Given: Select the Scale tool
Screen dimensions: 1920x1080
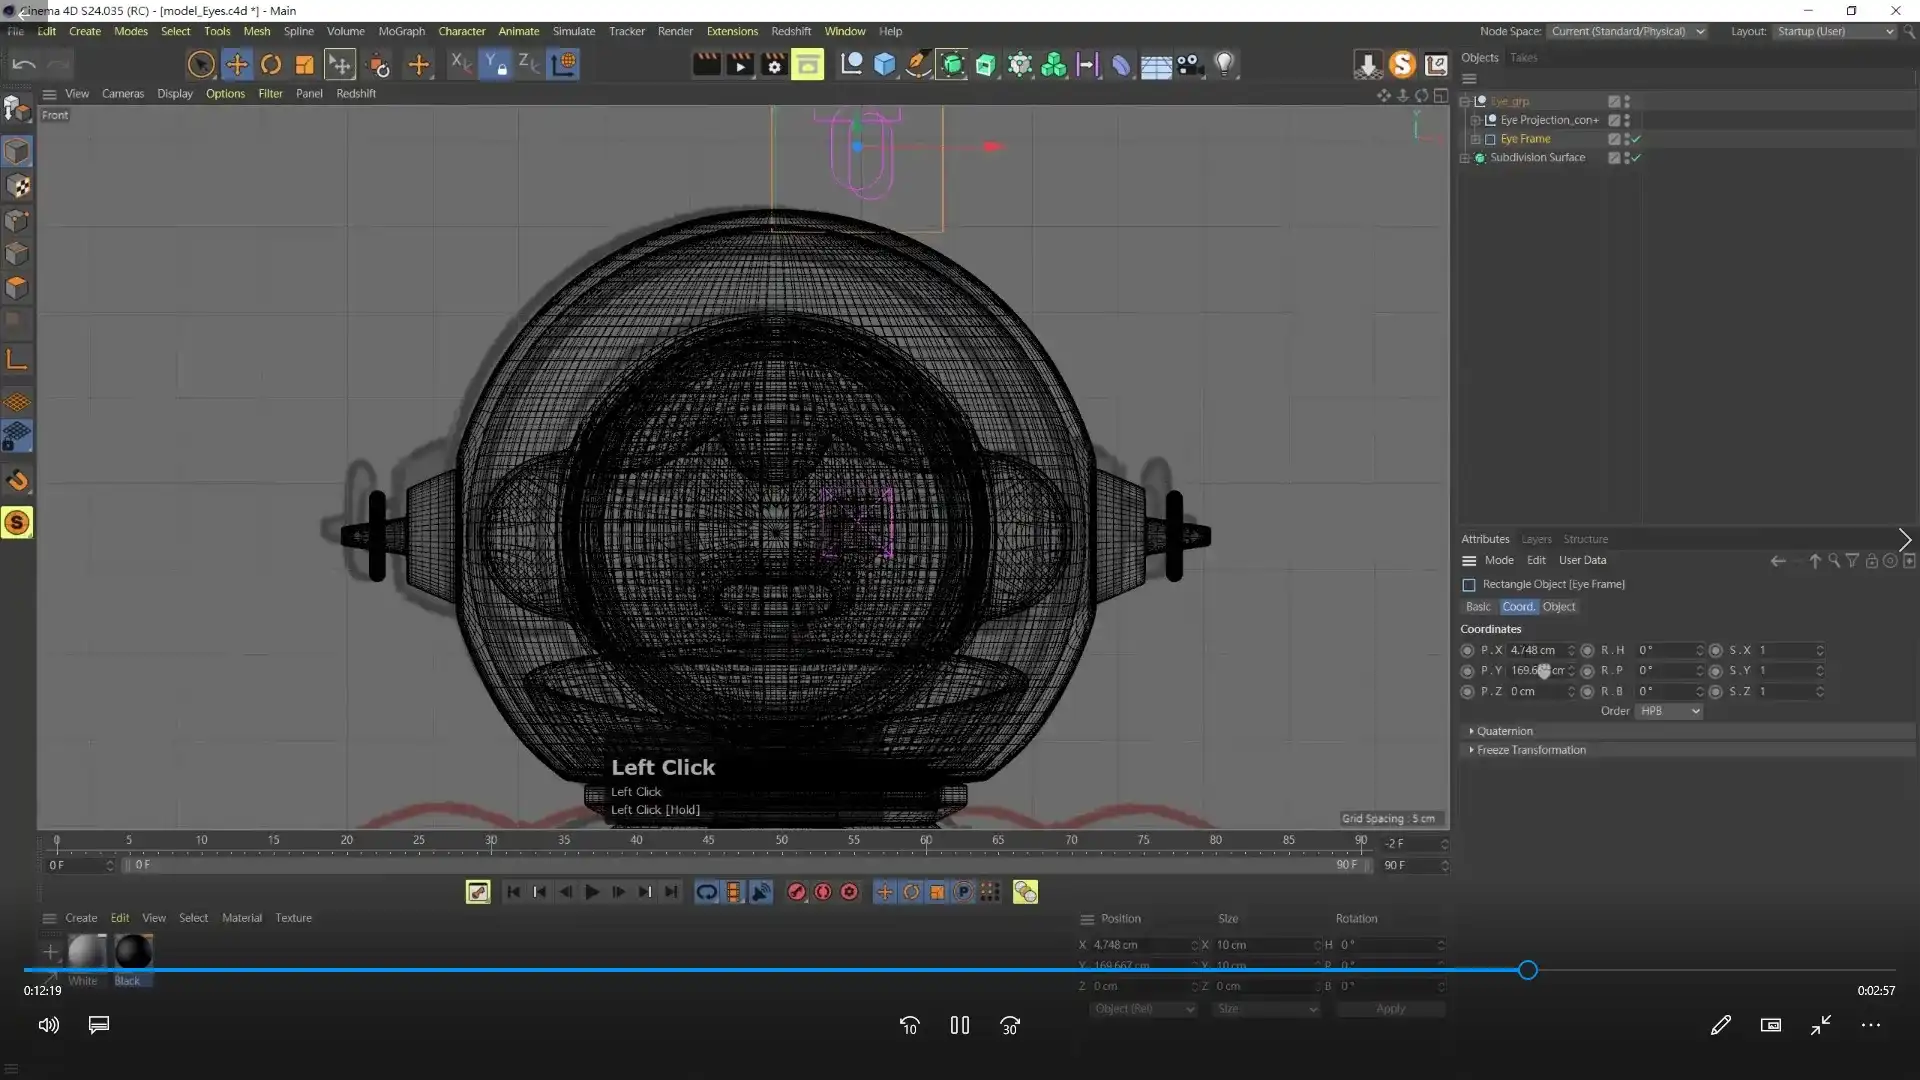Looking at the screenshot, I should [x=304, y=65].
